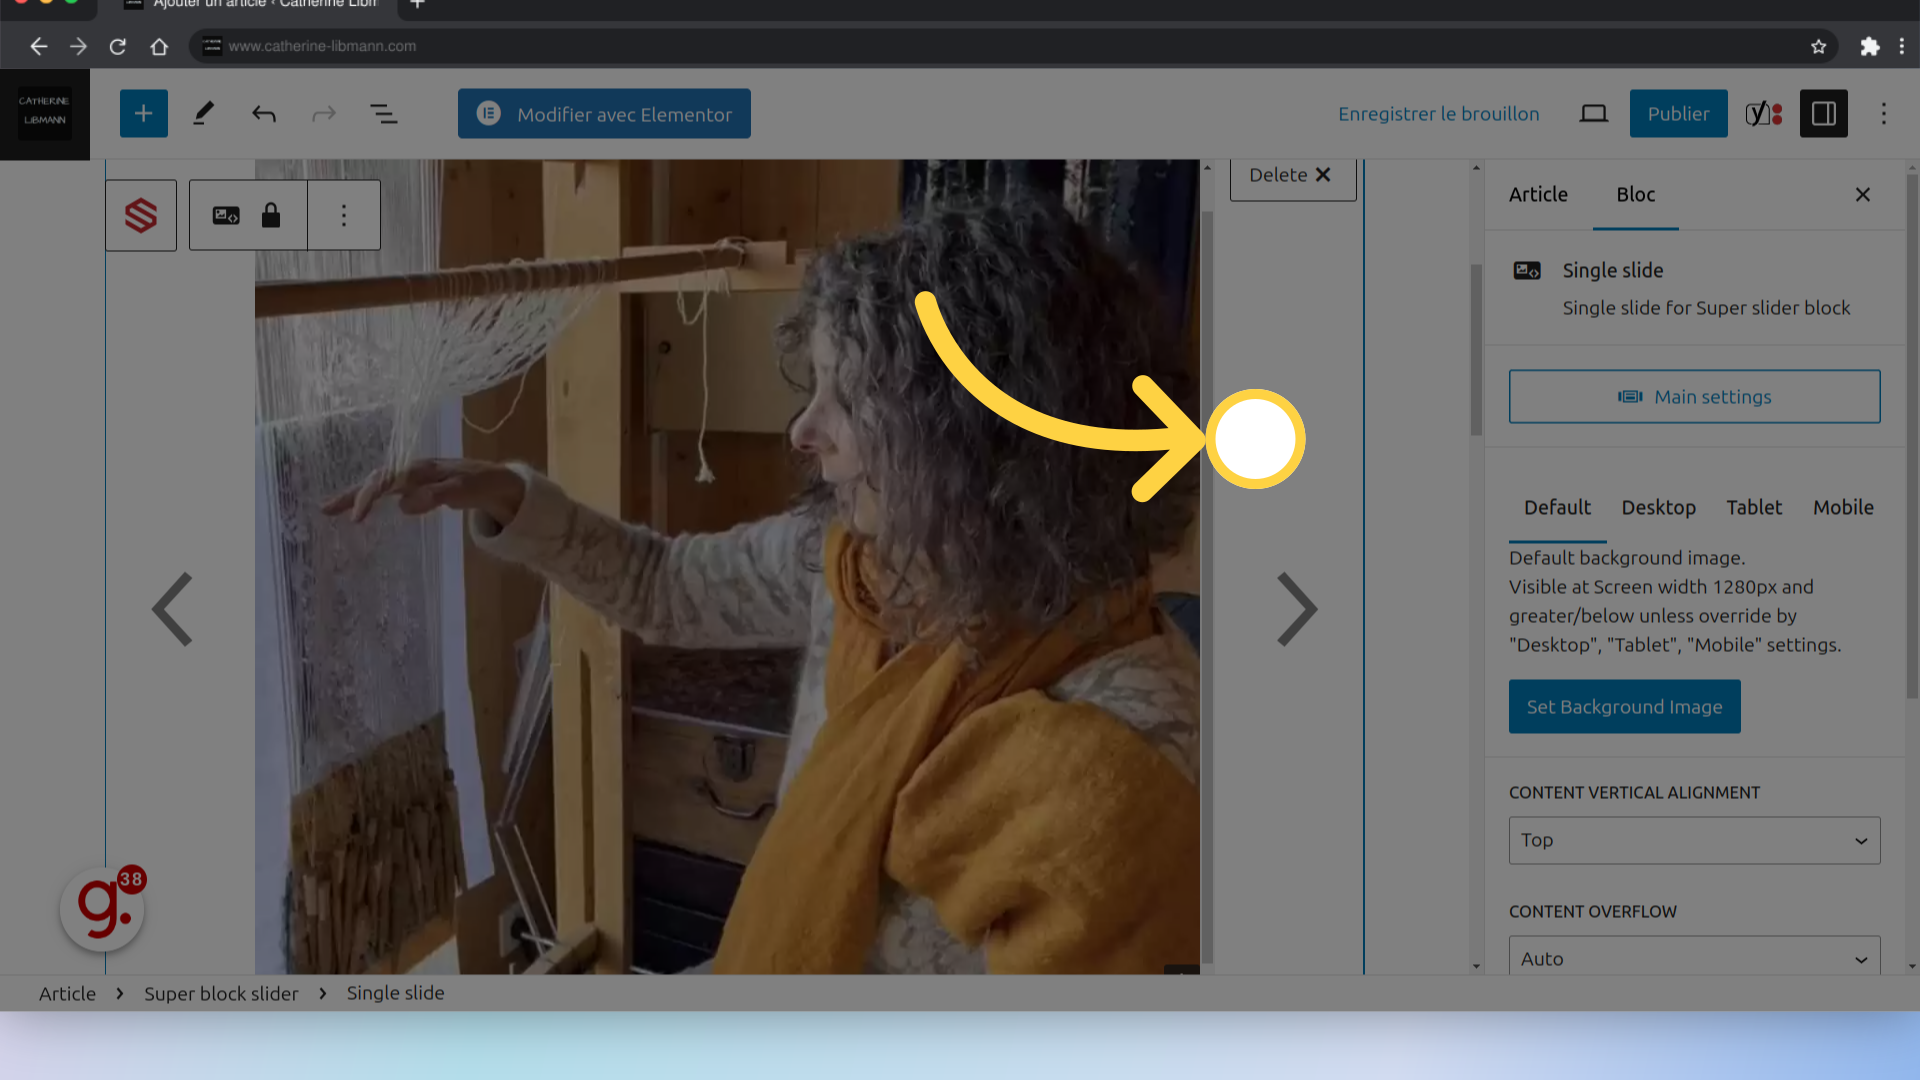
Task: Toggle the Tablet breakpoint view
Action: tap(1755, 506)
